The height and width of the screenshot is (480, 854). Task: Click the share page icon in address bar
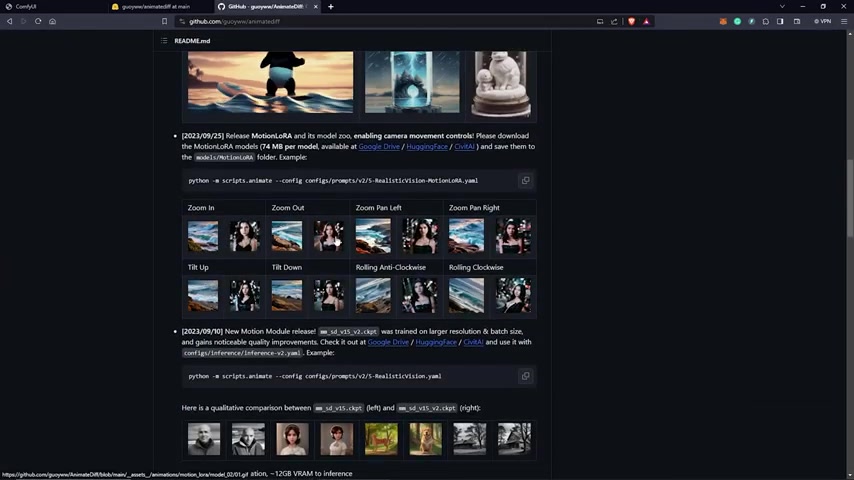(x=614, y=21)
